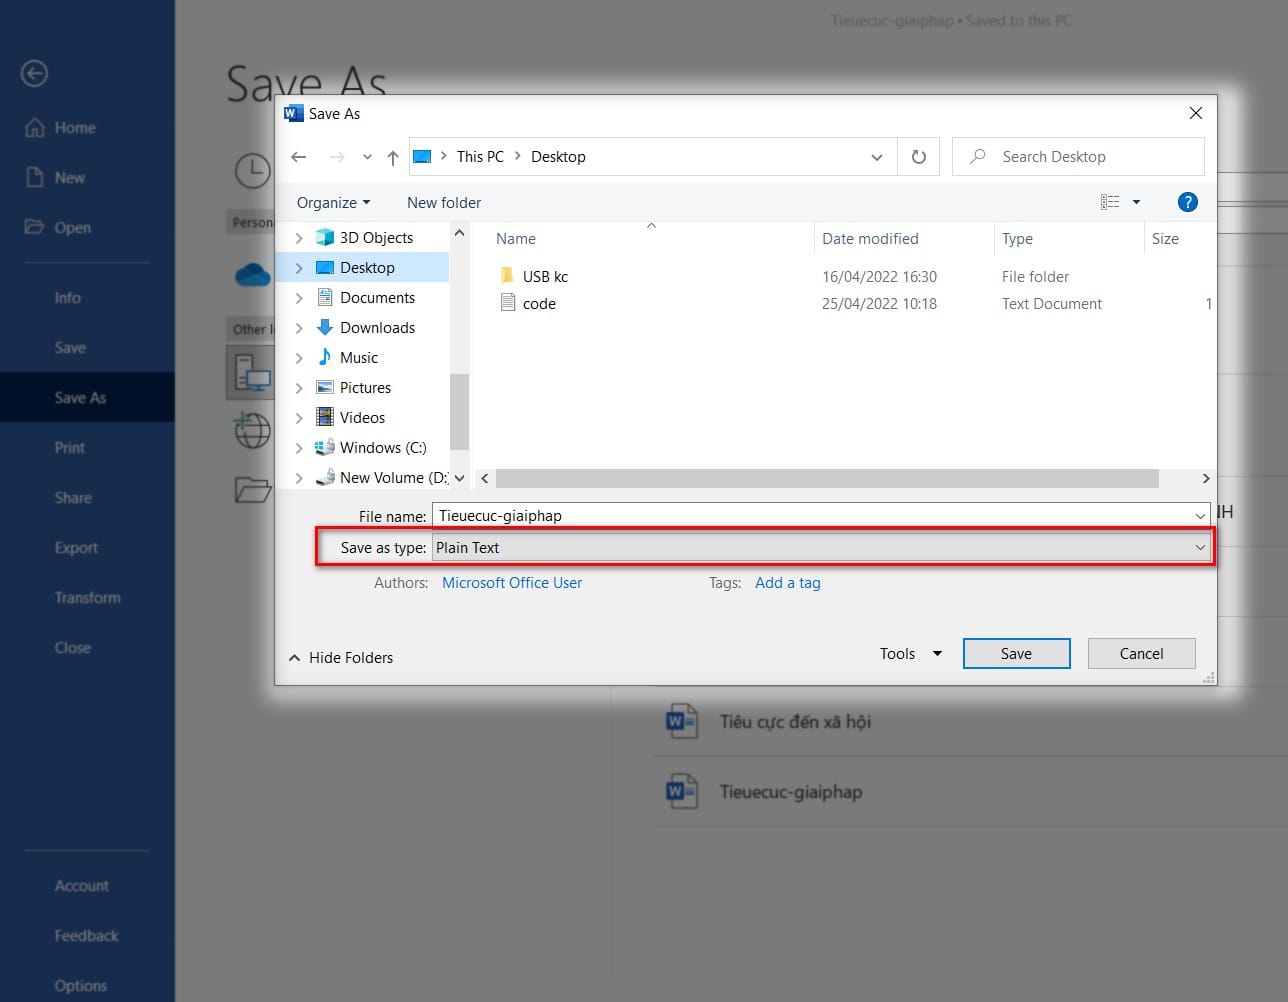Click the Save button
1288x1002 pixels.
(1016, 654)
